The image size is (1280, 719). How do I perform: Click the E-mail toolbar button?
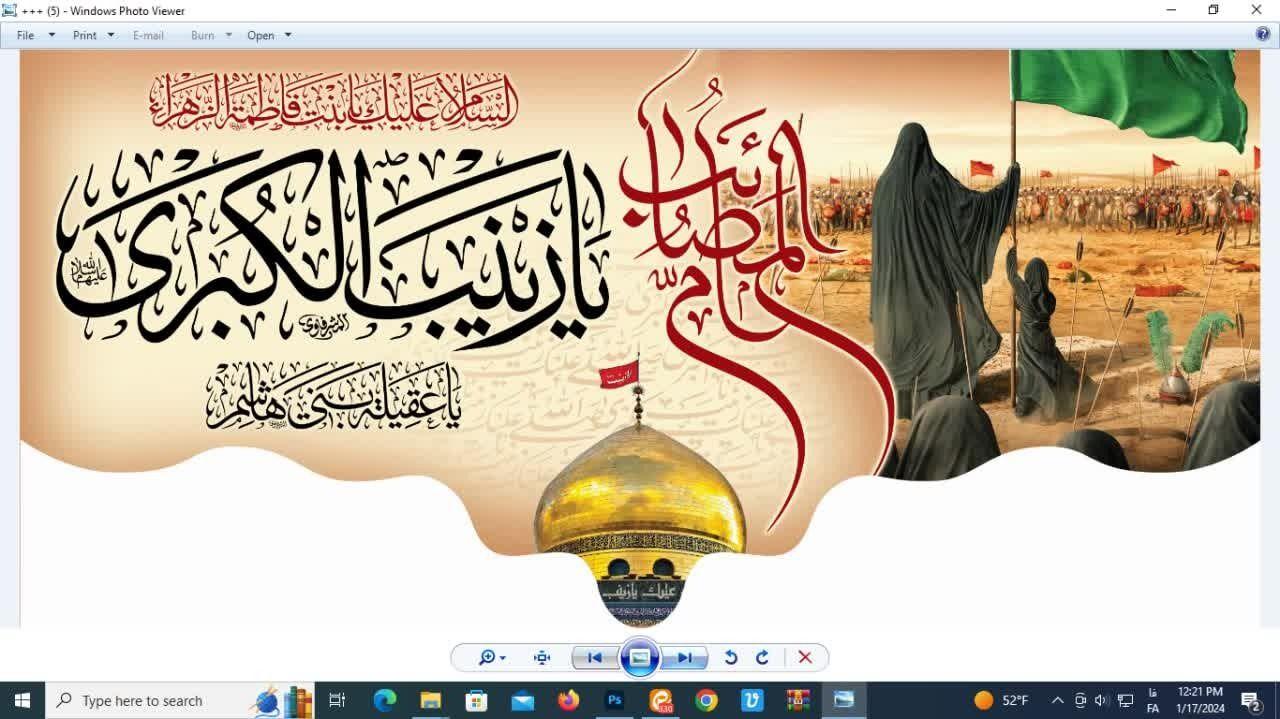(148, 35)
